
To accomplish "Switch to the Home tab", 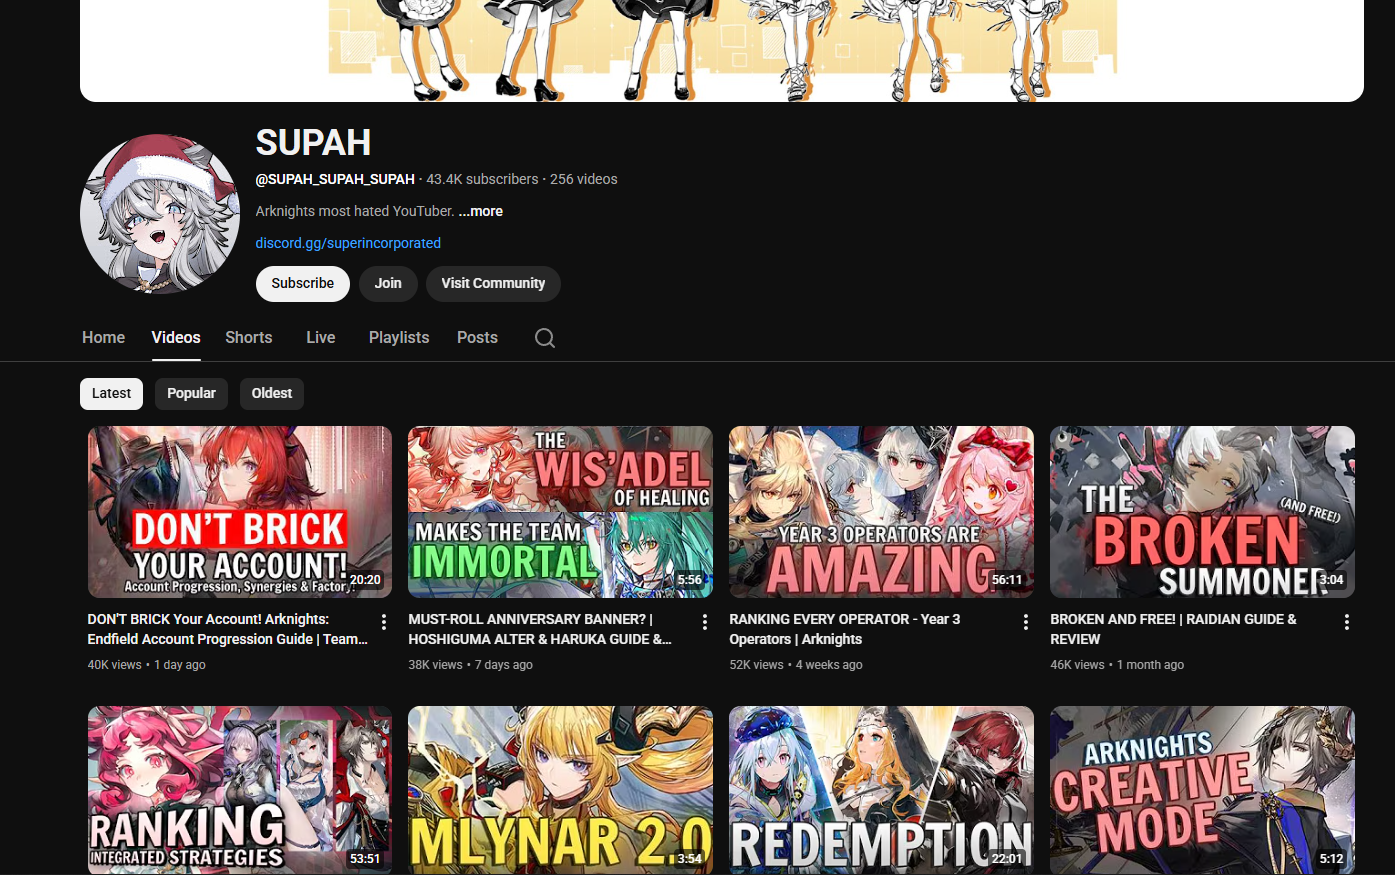I will pos(104,338).
